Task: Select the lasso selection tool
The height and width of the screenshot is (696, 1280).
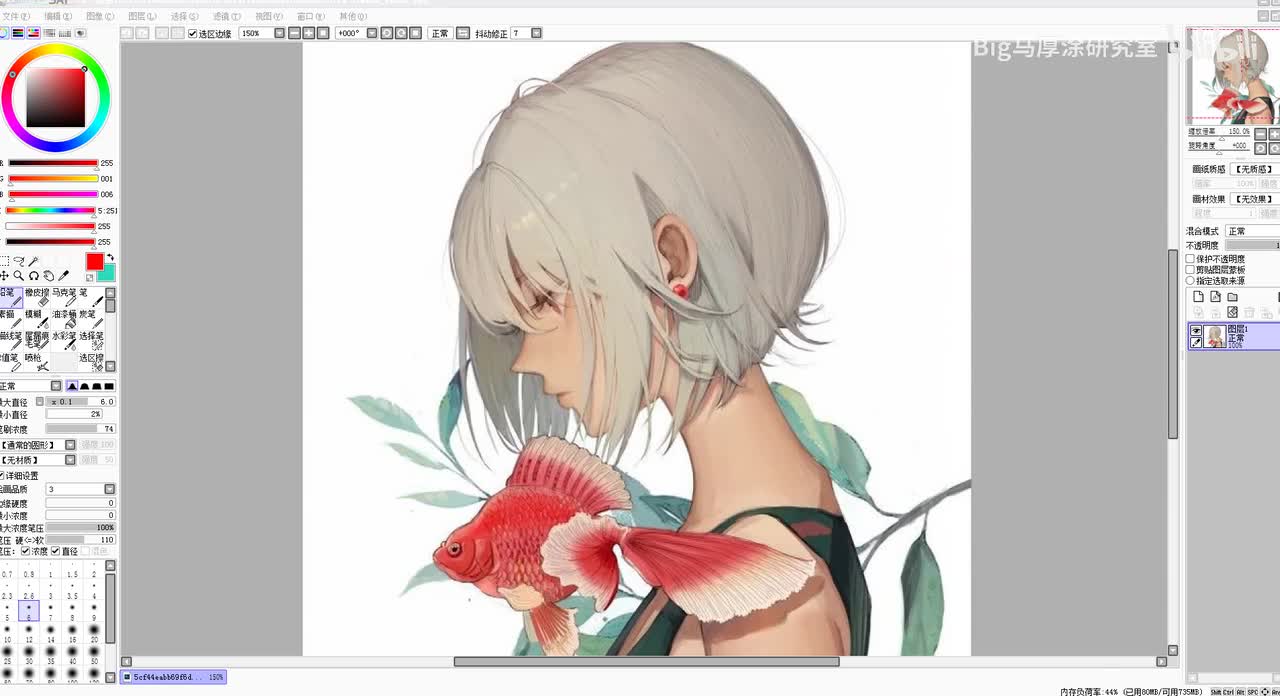Action: tap(19, 262)
